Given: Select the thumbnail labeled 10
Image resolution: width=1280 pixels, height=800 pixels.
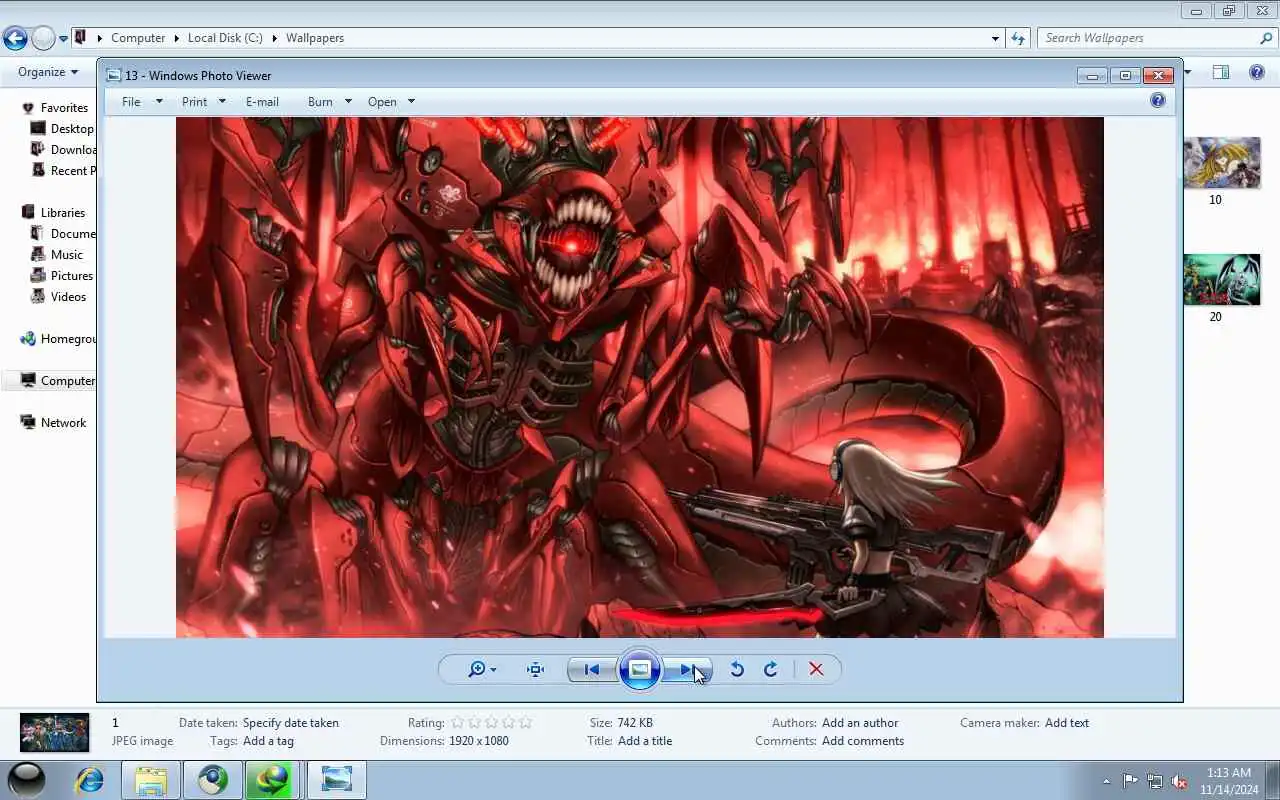Looking at the screenshot, I should click(x=1221, y=163).
